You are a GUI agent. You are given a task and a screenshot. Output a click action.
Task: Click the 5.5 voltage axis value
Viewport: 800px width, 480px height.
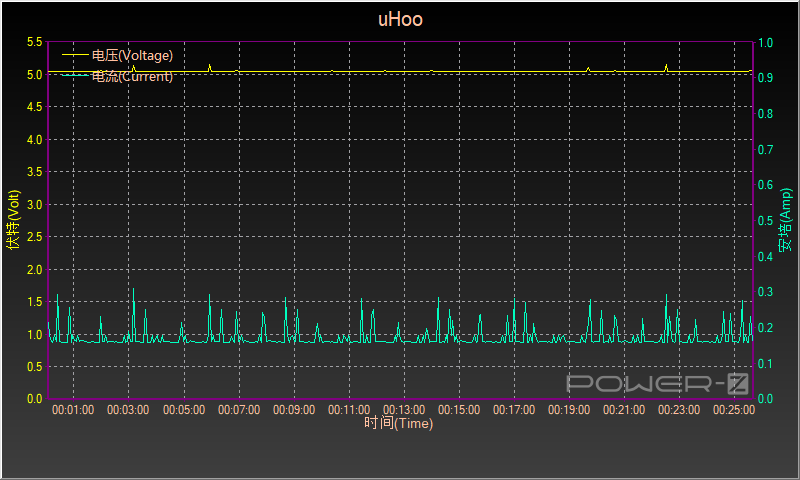(x=35, y=42)
